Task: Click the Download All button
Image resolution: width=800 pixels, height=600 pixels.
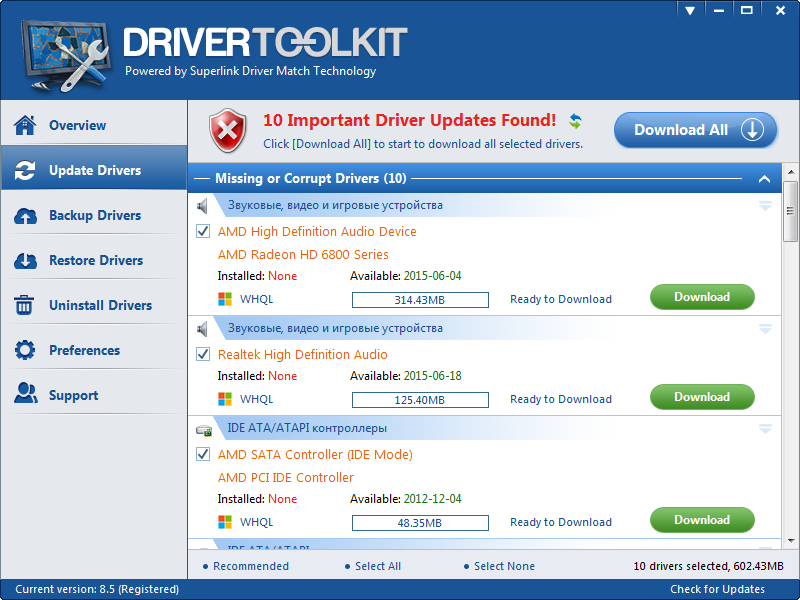Action: point(695,130)
